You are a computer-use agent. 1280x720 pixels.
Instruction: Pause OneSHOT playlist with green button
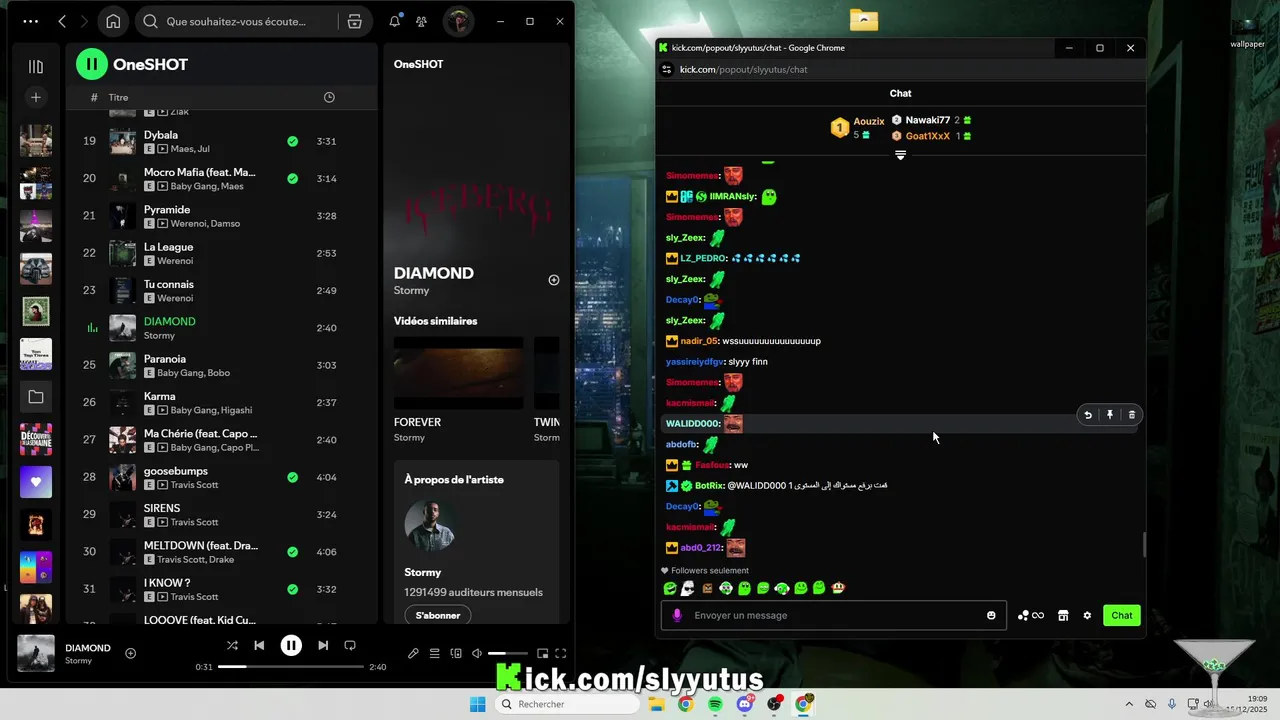coord(91,64)
